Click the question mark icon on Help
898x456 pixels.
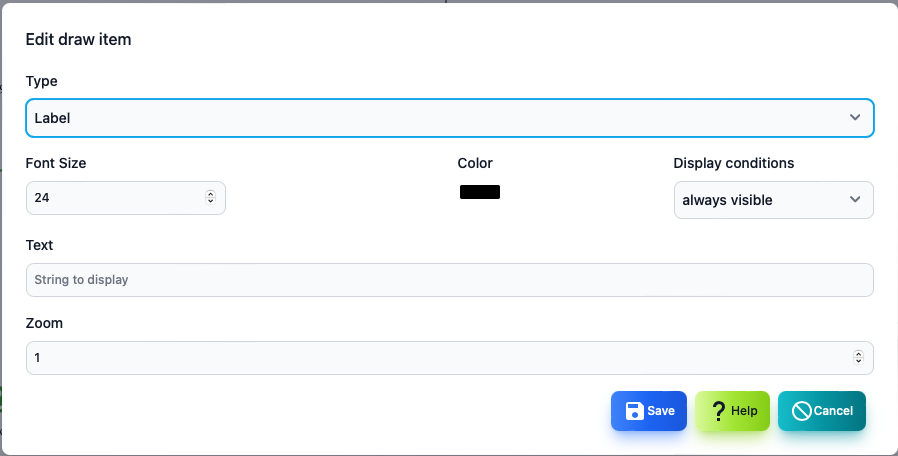point(718,411)
